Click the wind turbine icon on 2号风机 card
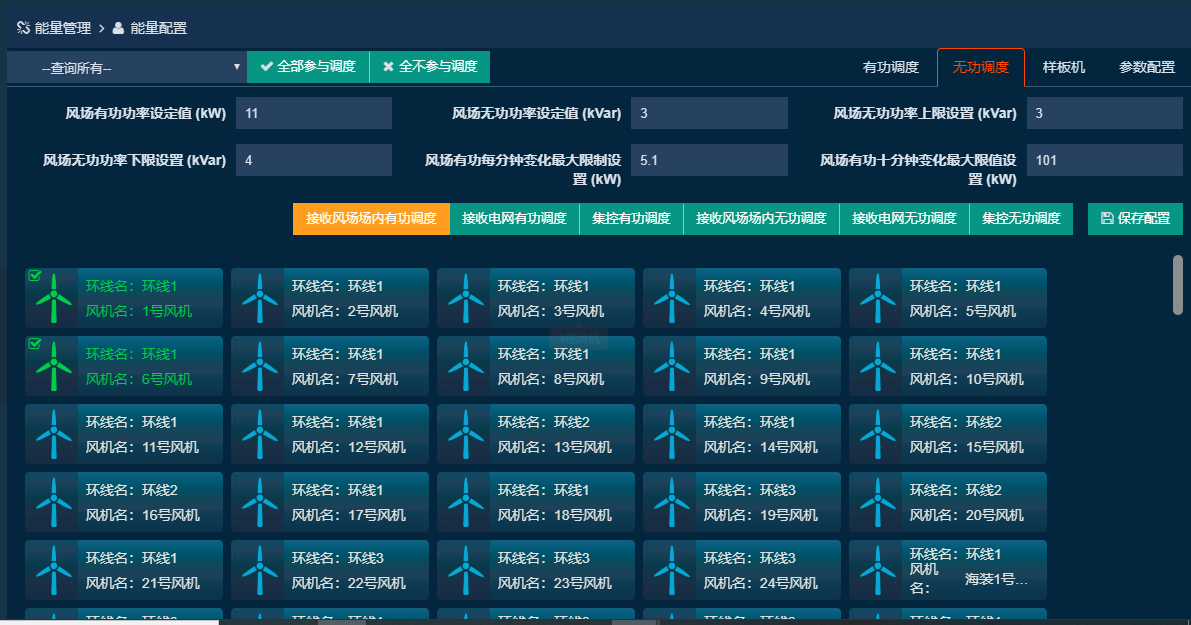 point(258,297)
